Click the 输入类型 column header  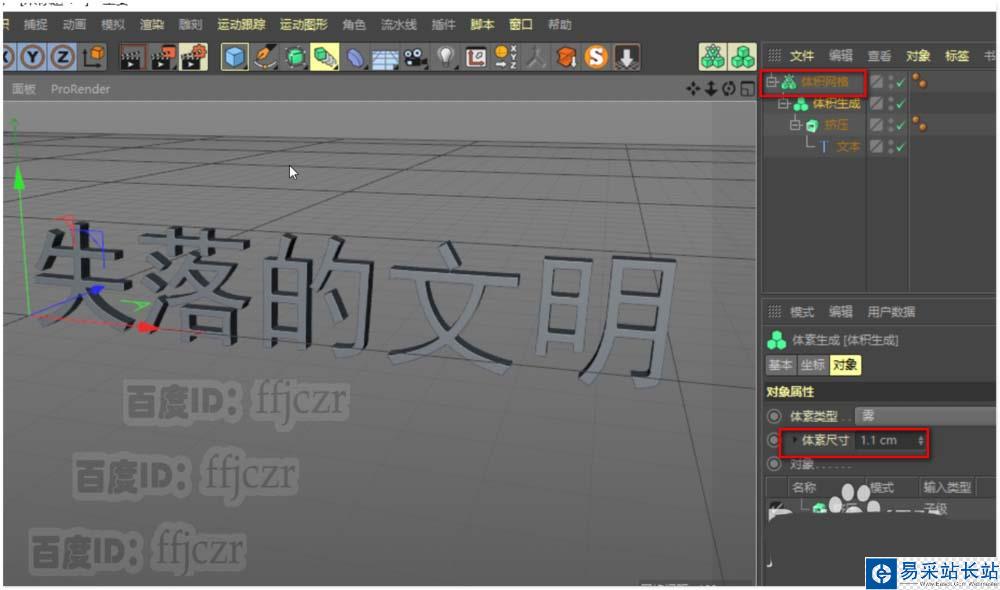pyautogui.click(x=947, y=488)
